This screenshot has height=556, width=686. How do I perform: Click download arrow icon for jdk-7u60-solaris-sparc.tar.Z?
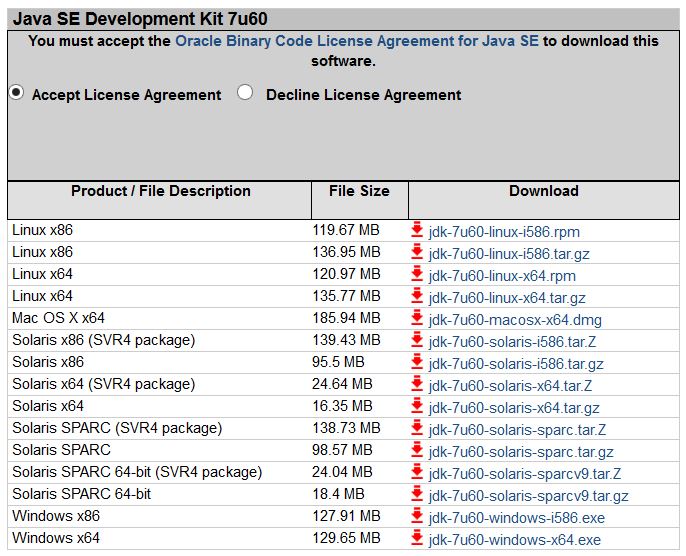[x=417, y=428]
